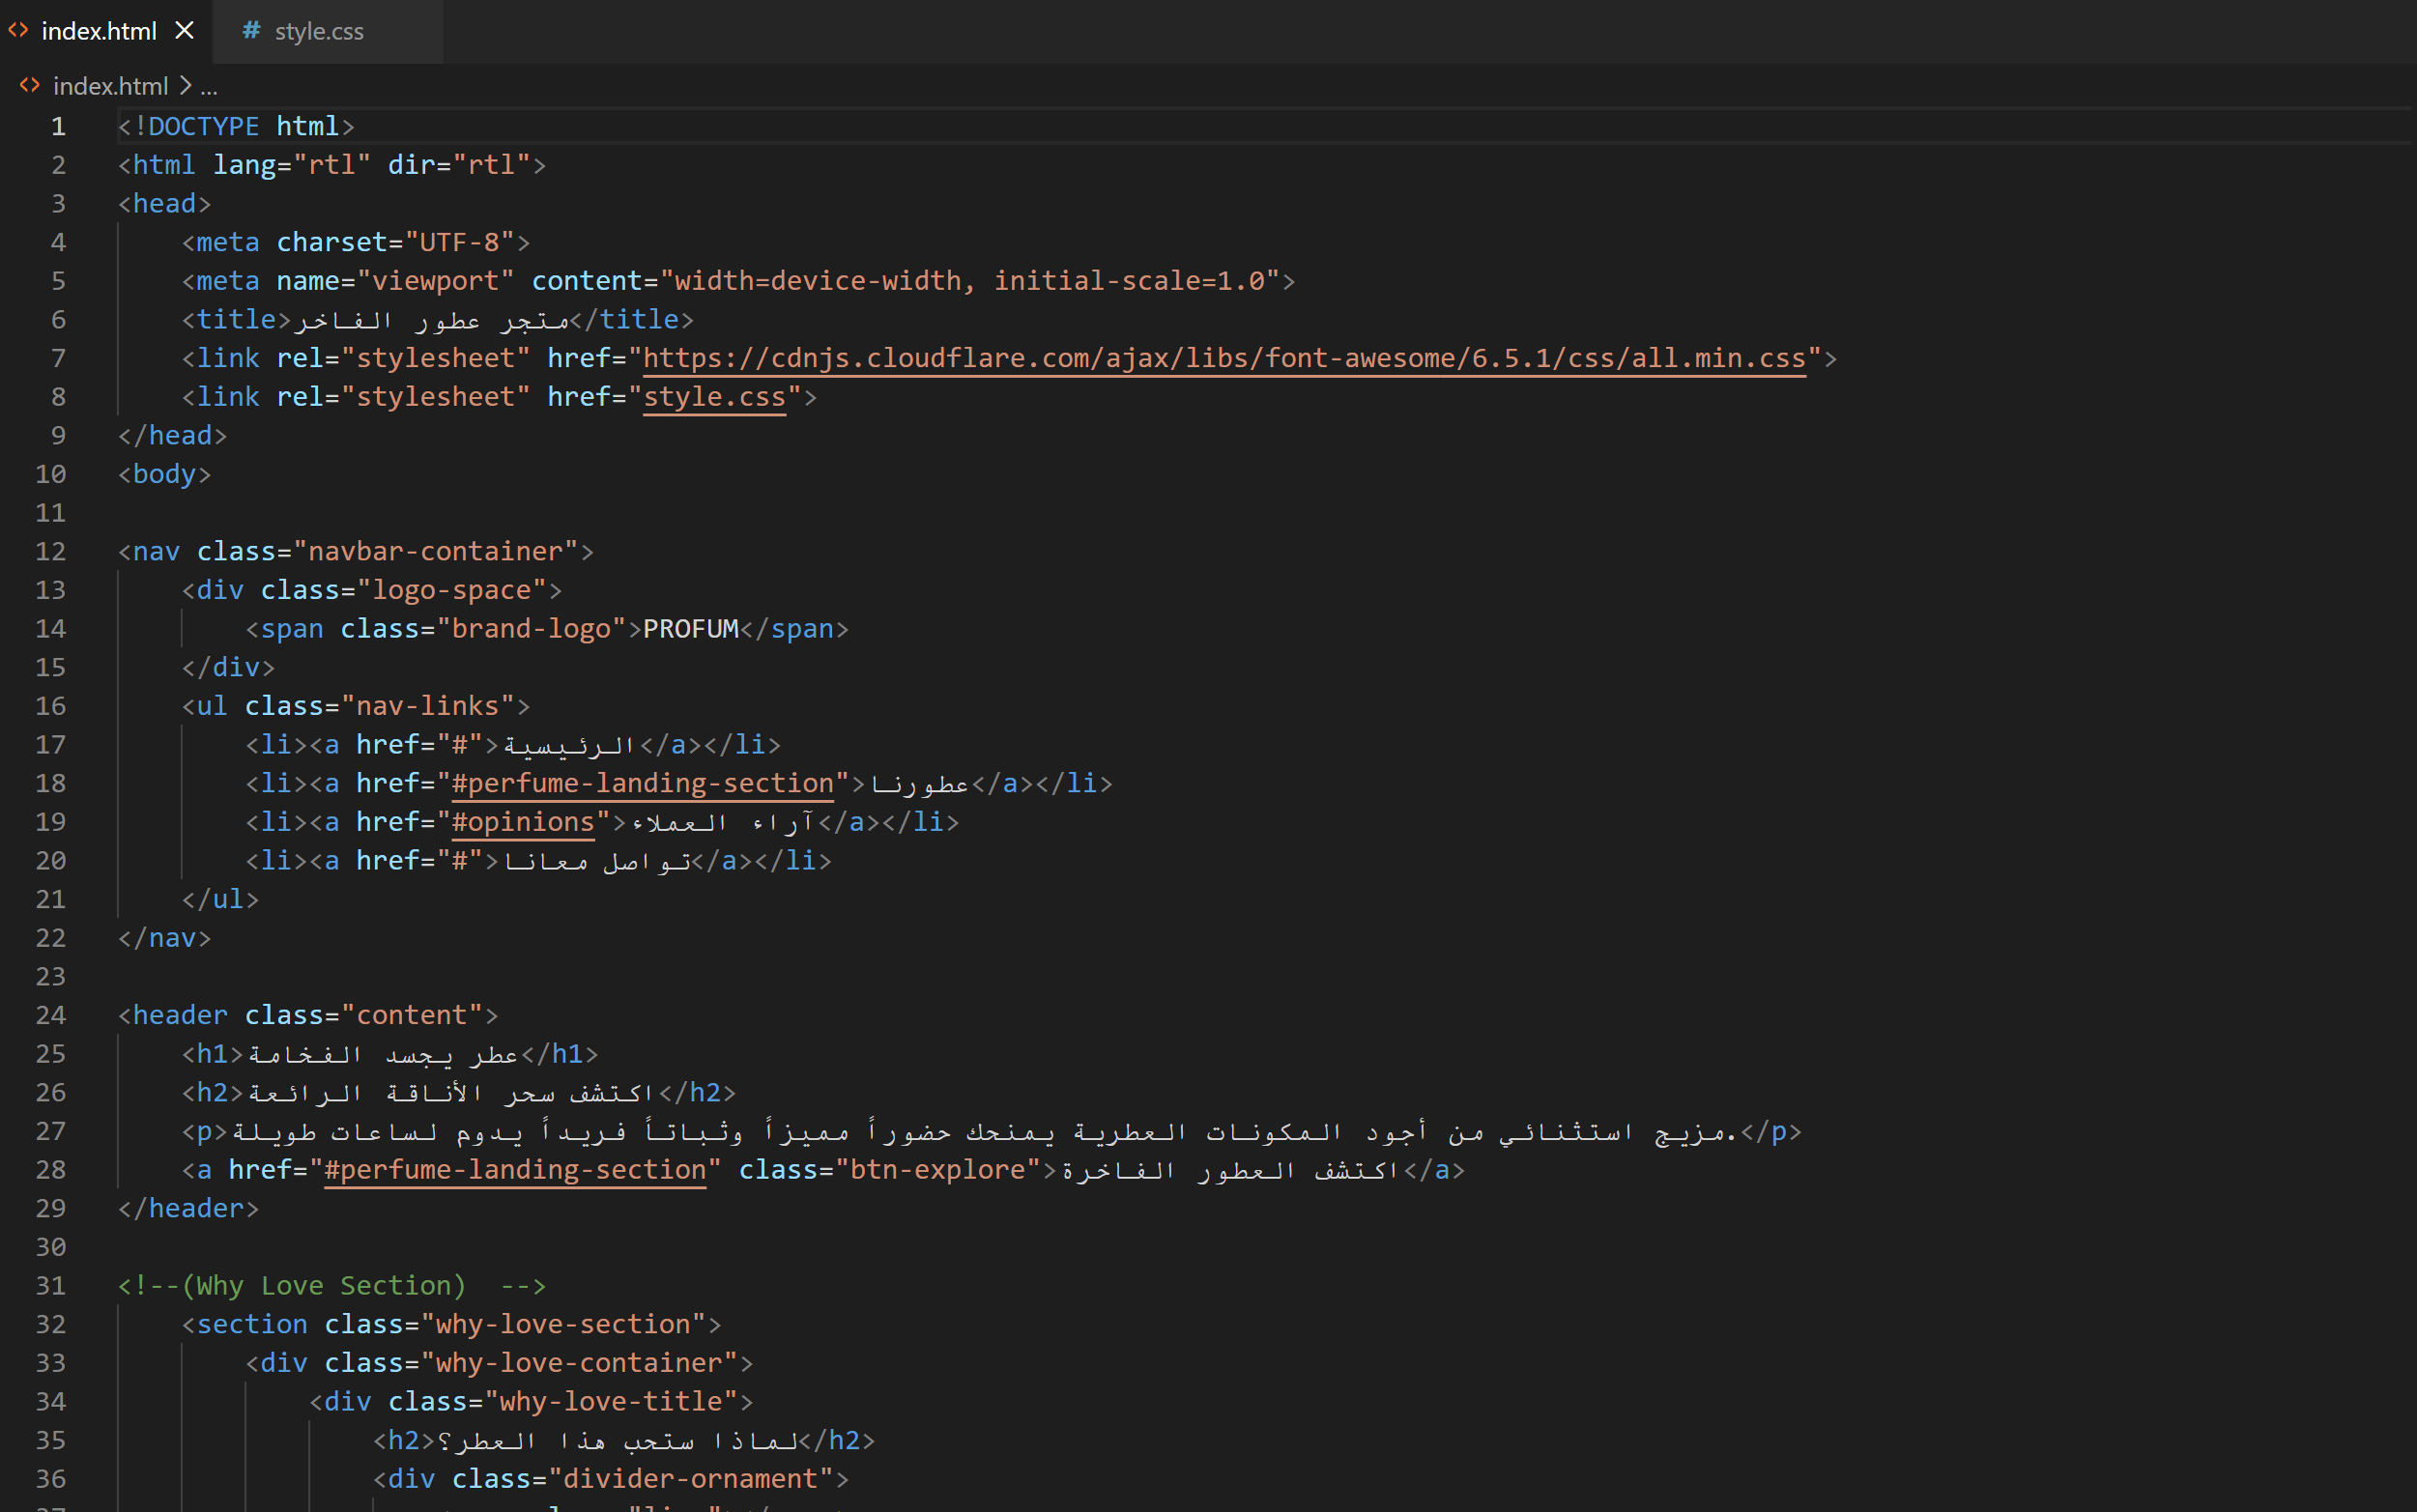This screenshot has width=2417, height=1512.
Task: Place cursor on PROFUM brand text
Action: click(690, 629)
